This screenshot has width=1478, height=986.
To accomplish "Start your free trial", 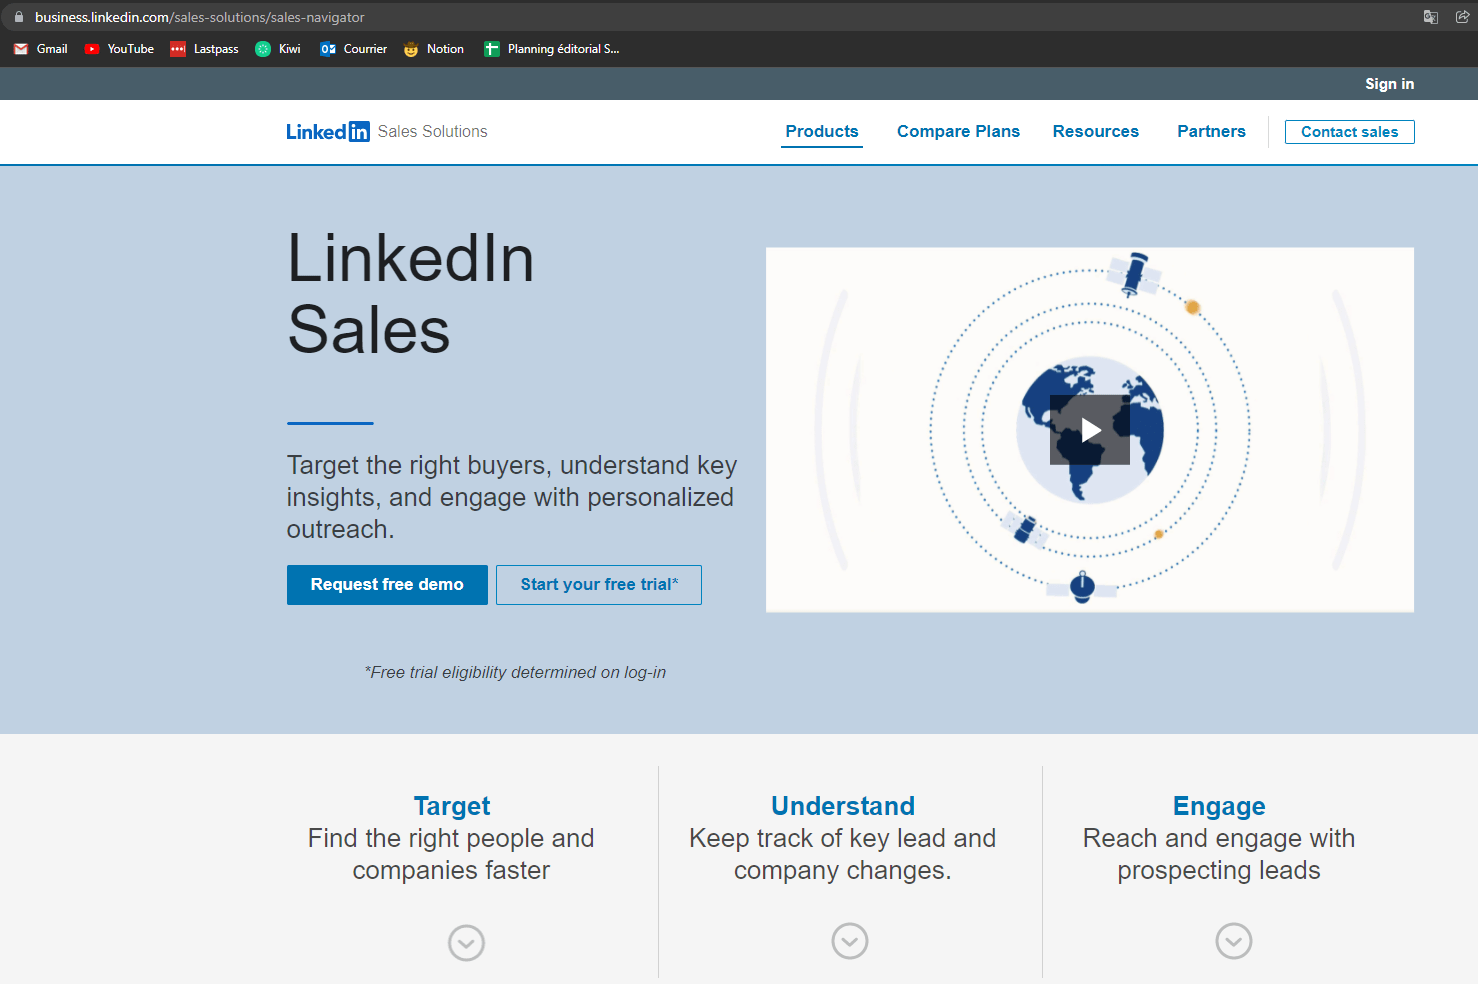I will [598, 584].
